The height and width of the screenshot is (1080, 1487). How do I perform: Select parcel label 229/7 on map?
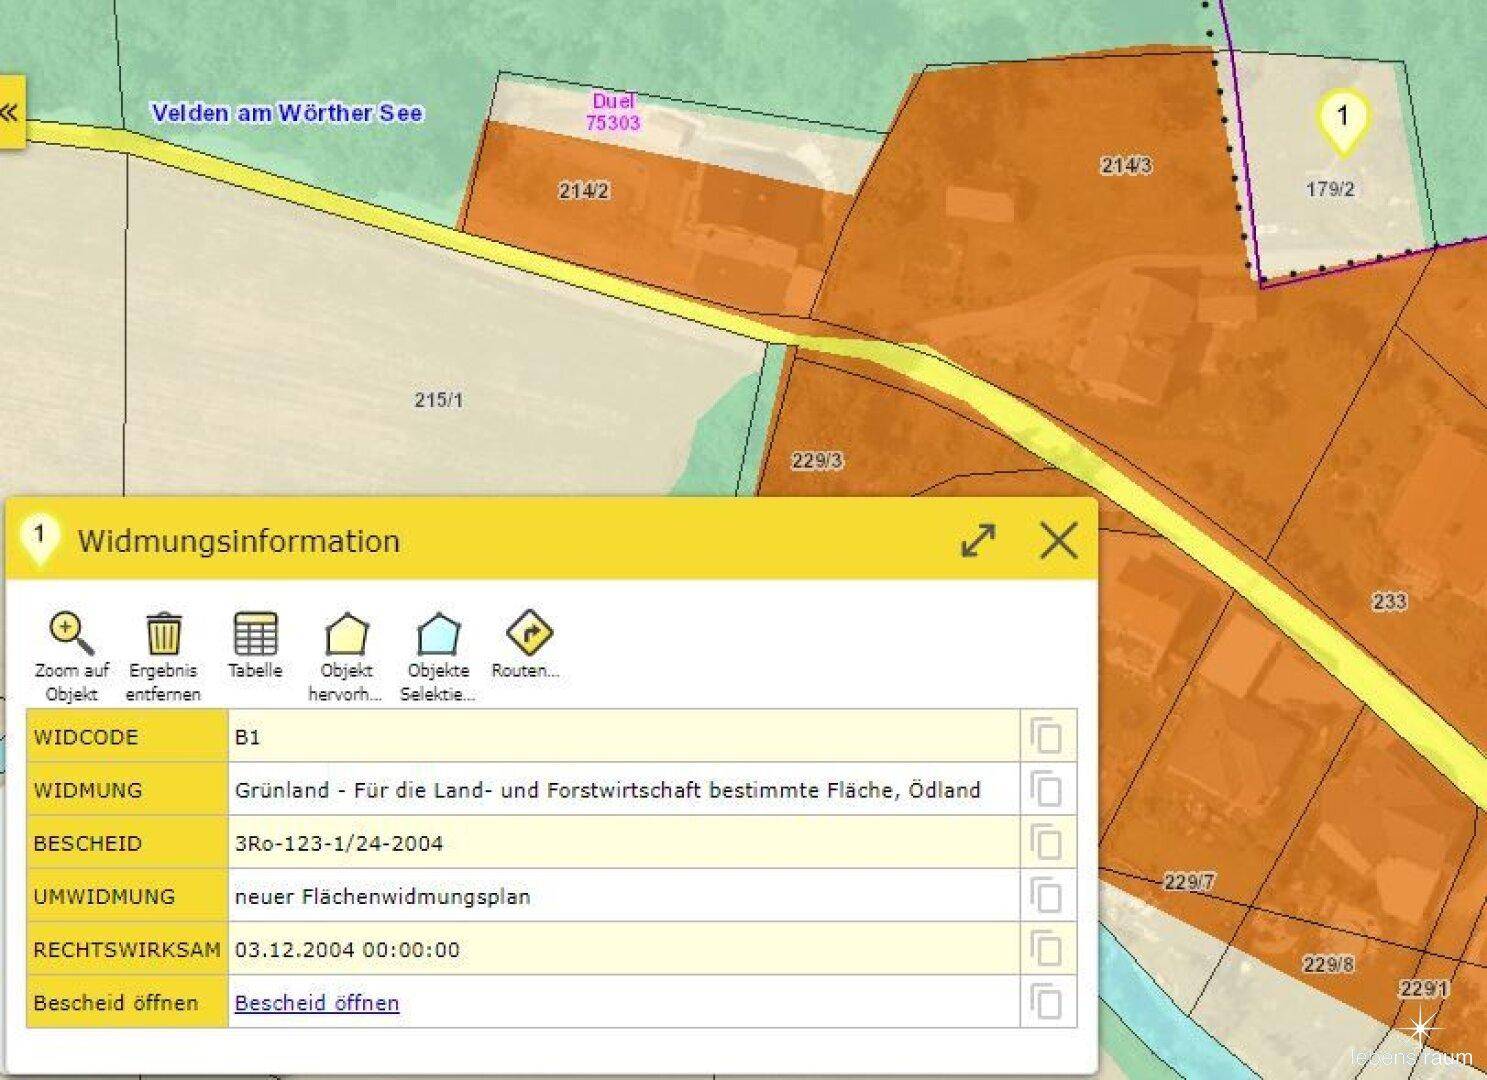coord(1190,882)
